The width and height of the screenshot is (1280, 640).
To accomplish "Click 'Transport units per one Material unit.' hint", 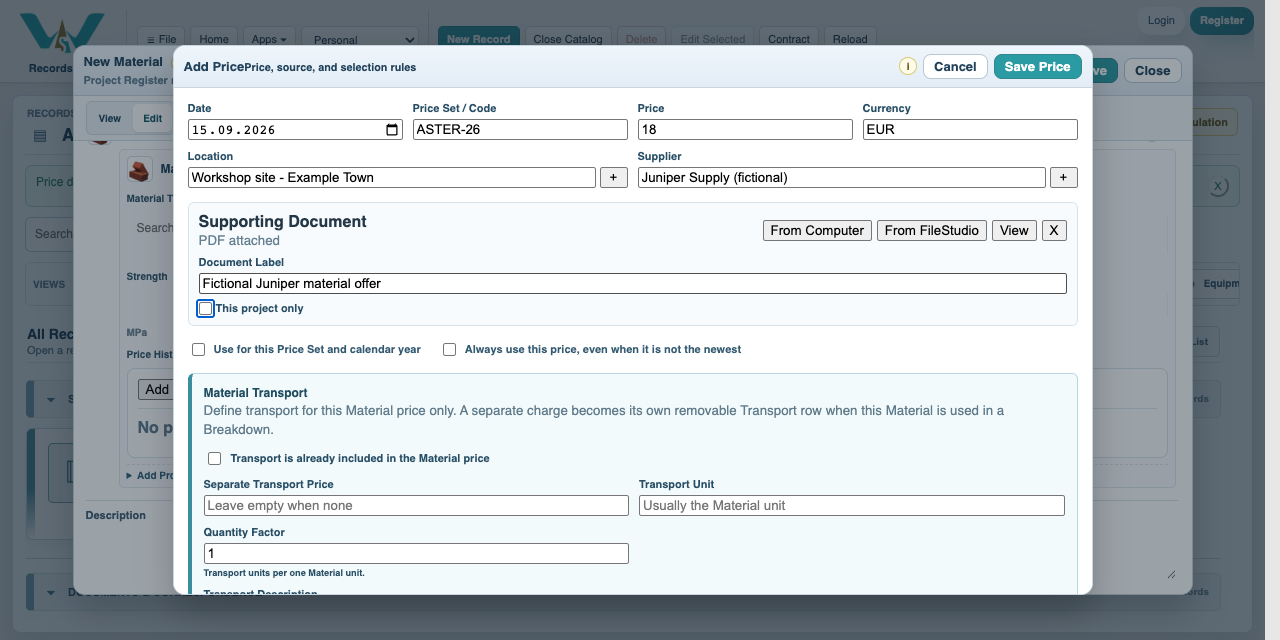I will coord(284,573).
